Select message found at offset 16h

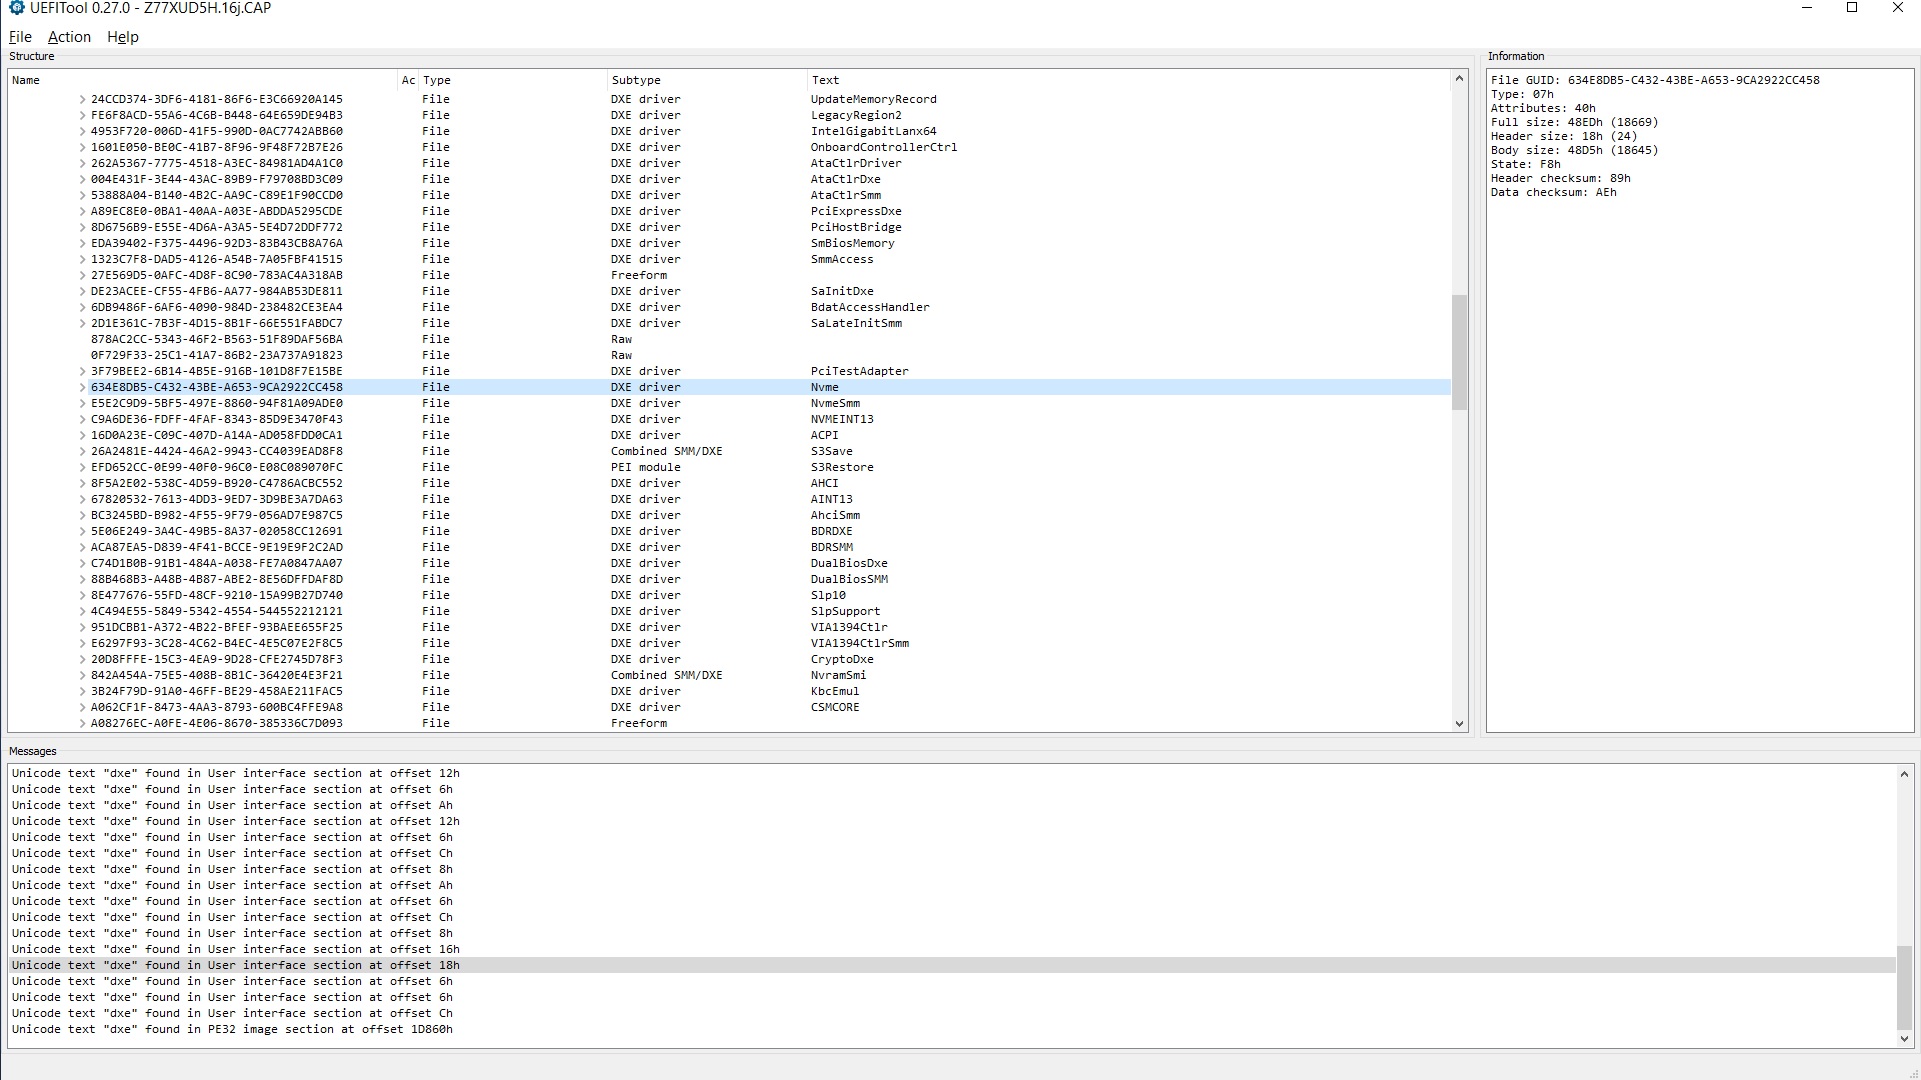click(x=952, y=949)
